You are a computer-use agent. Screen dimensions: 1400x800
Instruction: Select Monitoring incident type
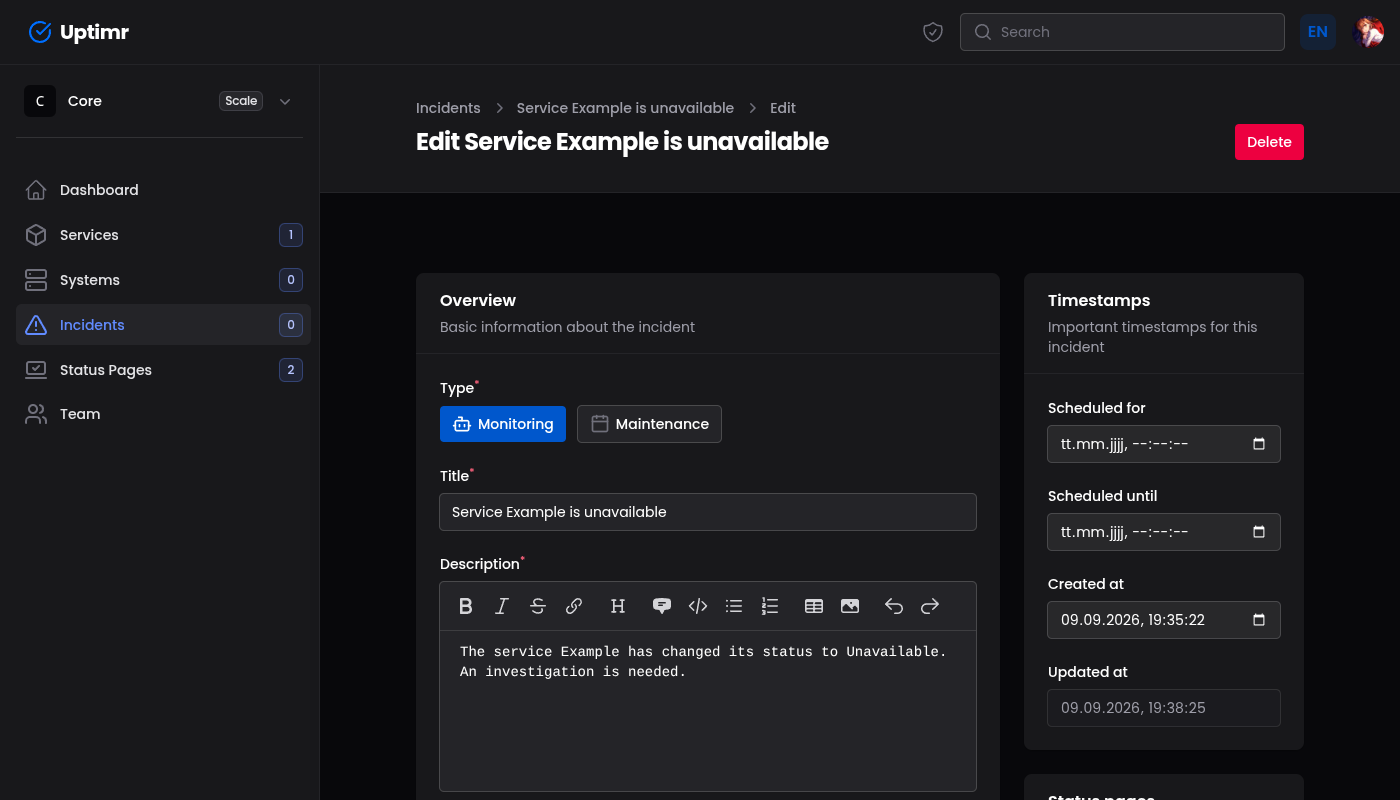pyautogui.click(x=503, y=424)
